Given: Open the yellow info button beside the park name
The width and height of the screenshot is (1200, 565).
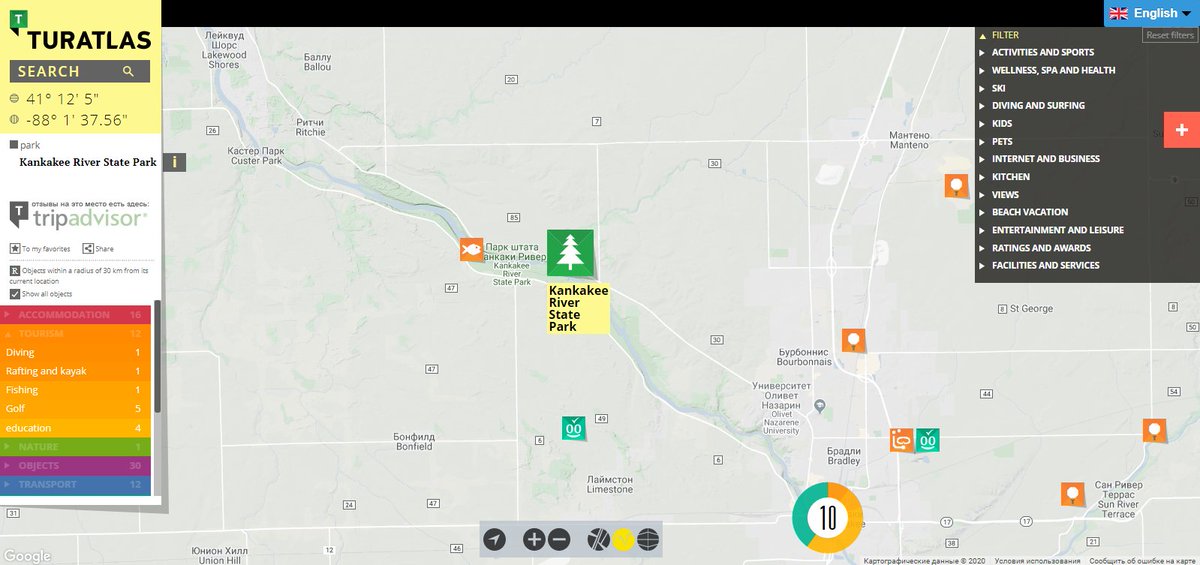Looking at the screenshot, I should (174, 162).
